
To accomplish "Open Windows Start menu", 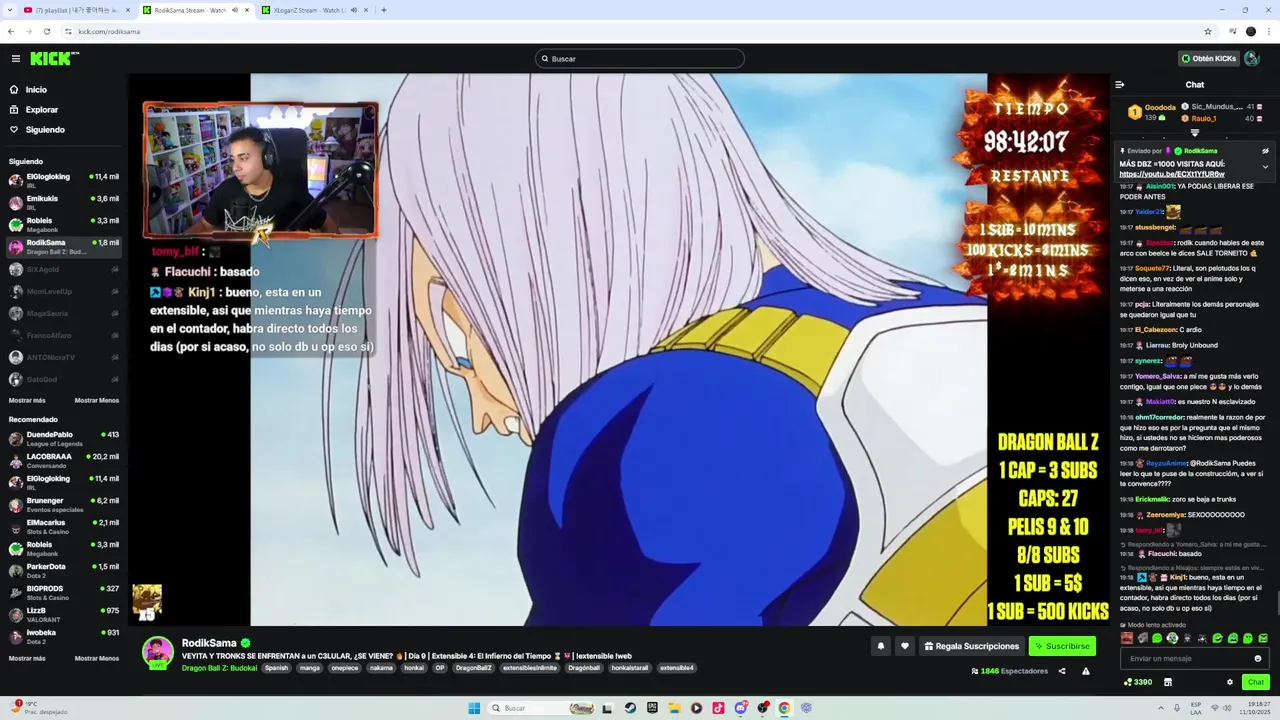I will click(474, 708).
